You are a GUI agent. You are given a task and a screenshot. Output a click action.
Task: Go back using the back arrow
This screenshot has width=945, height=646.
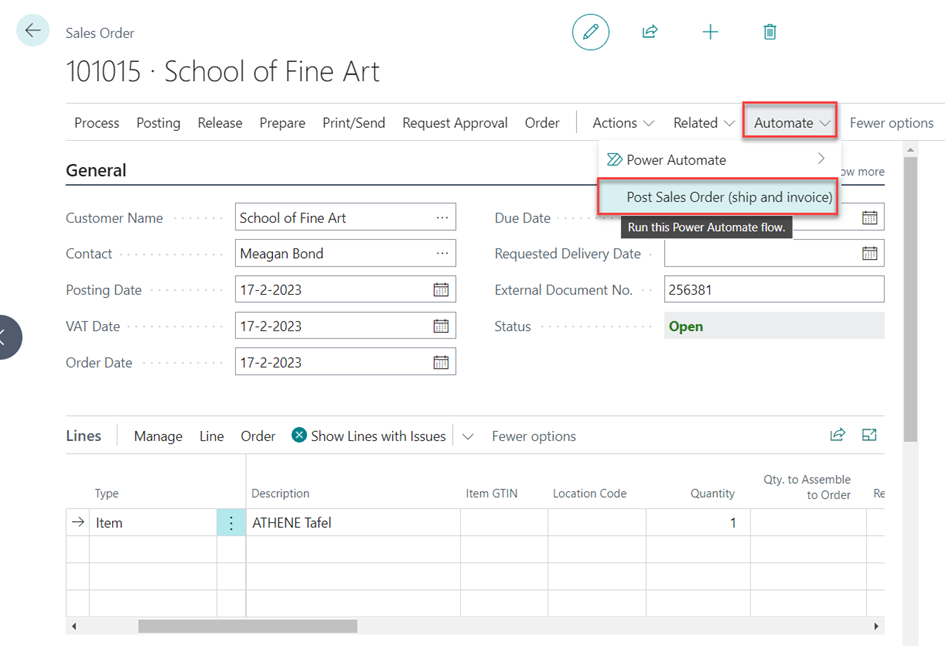[x=33, y=30]
